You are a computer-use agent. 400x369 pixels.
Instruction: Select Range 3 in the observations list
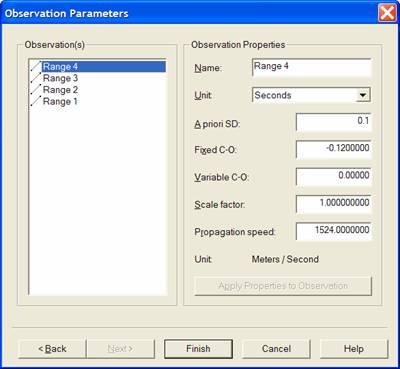coord(60,78)
